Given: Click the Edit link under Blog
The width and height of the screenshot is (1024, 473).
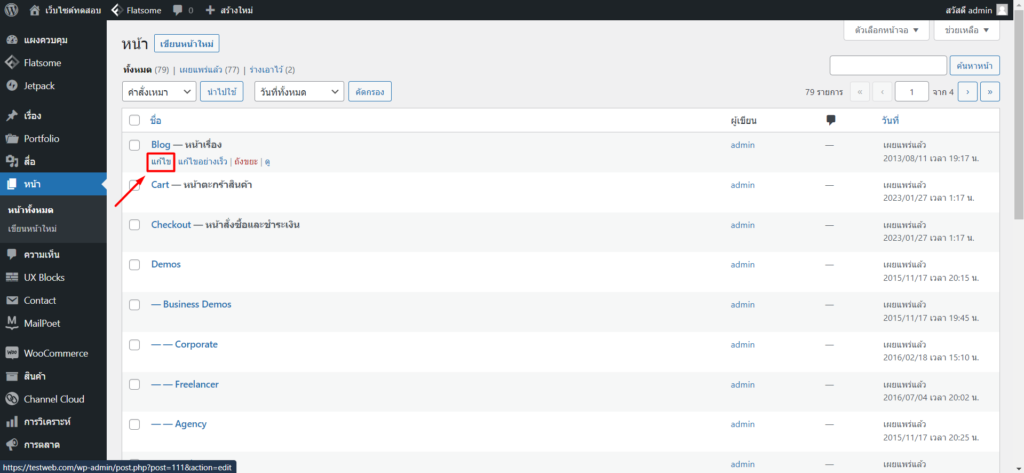Looking at the screenshot, I should [x=160, y=161].
